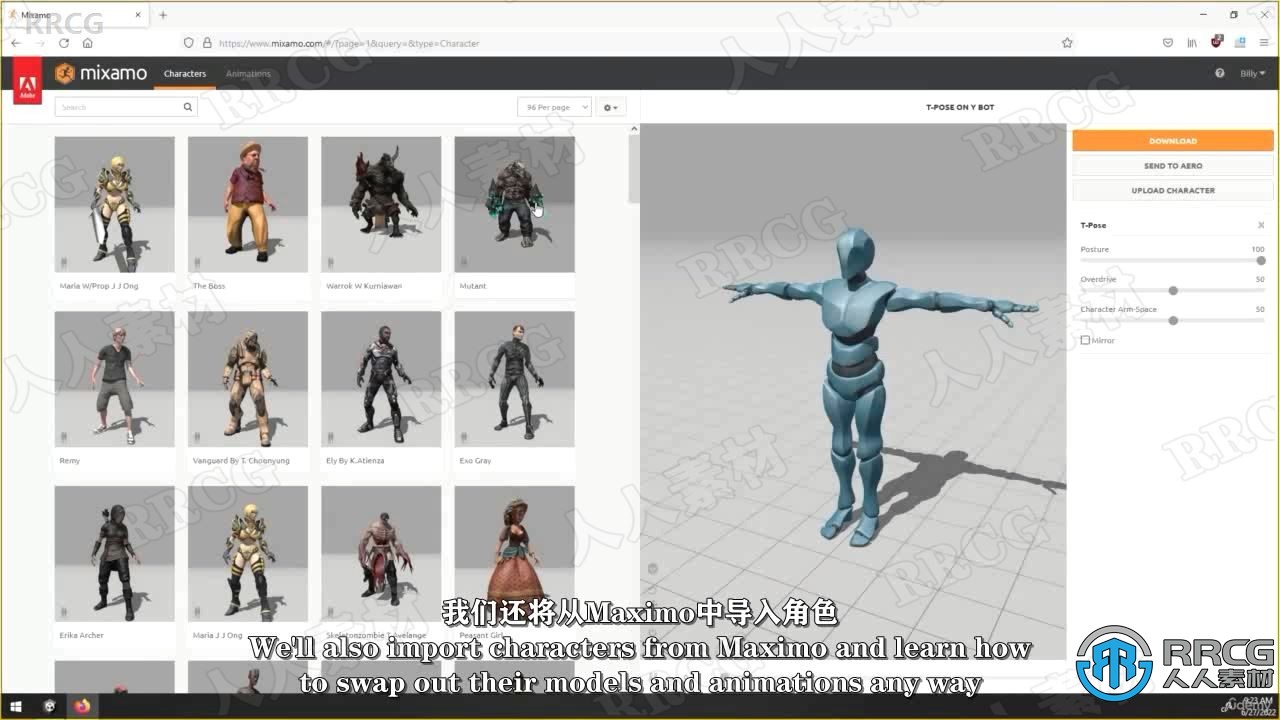Adjust the Character Arm-Space slider handle
This screenshot has width=1280, height=720.
(x=1173, y=320)
